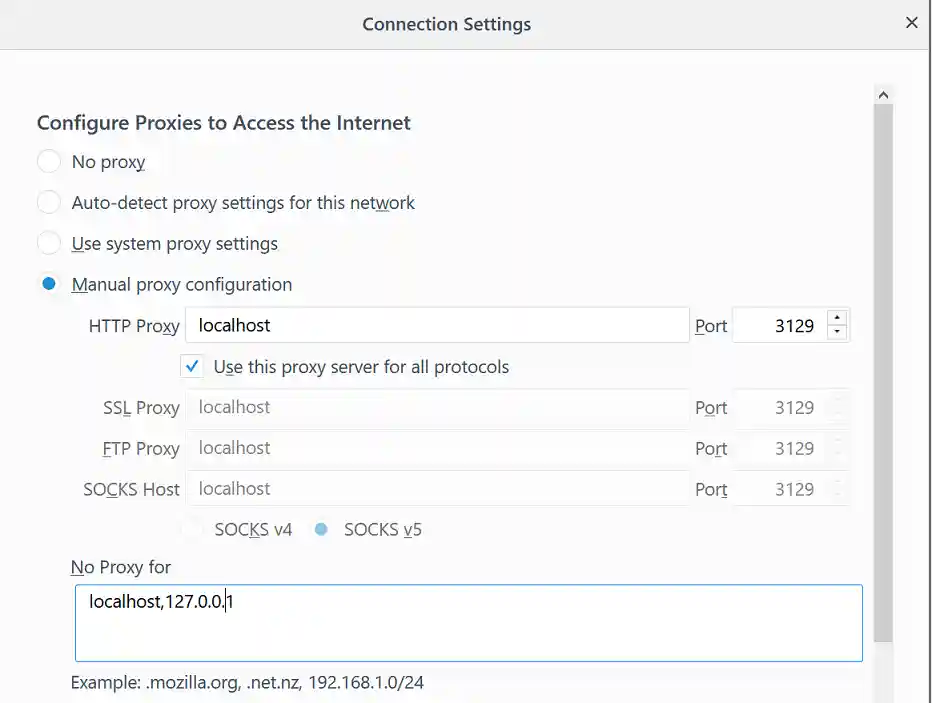Click the scrollbar up arrow

click(883, 95)
